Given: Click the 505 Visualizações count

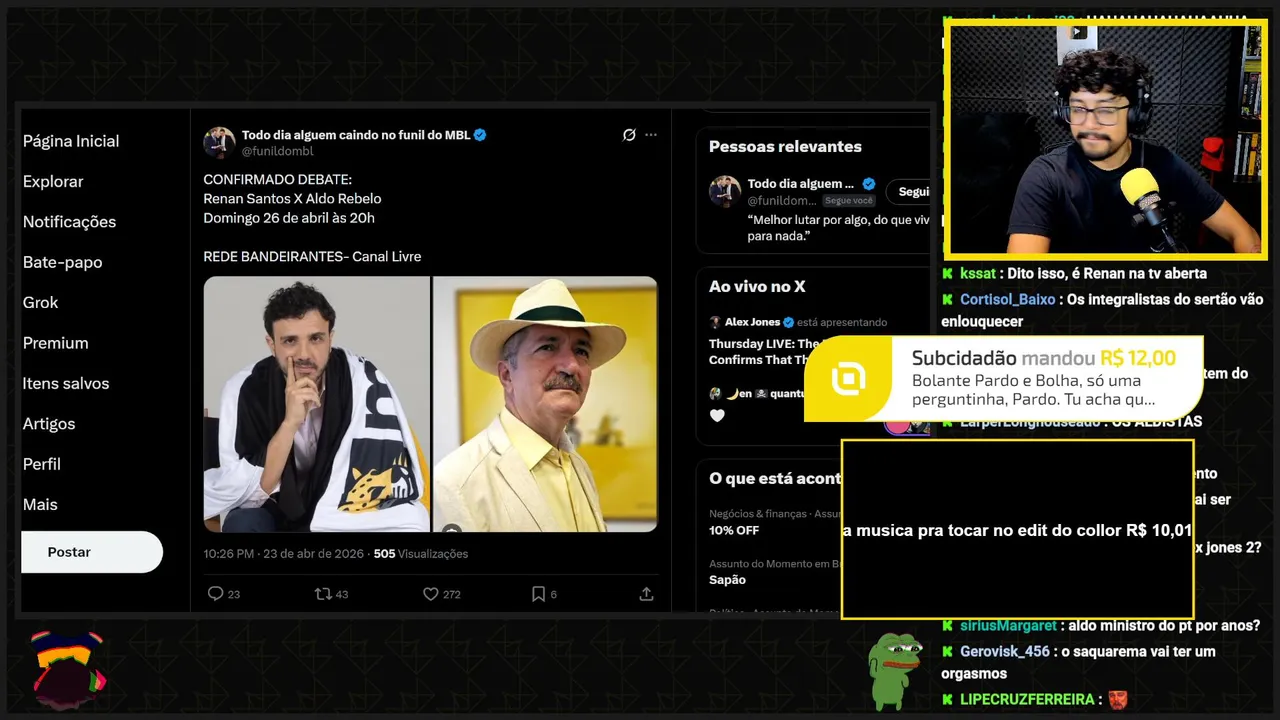Looking at the screenshot, I should coord(420,553).
